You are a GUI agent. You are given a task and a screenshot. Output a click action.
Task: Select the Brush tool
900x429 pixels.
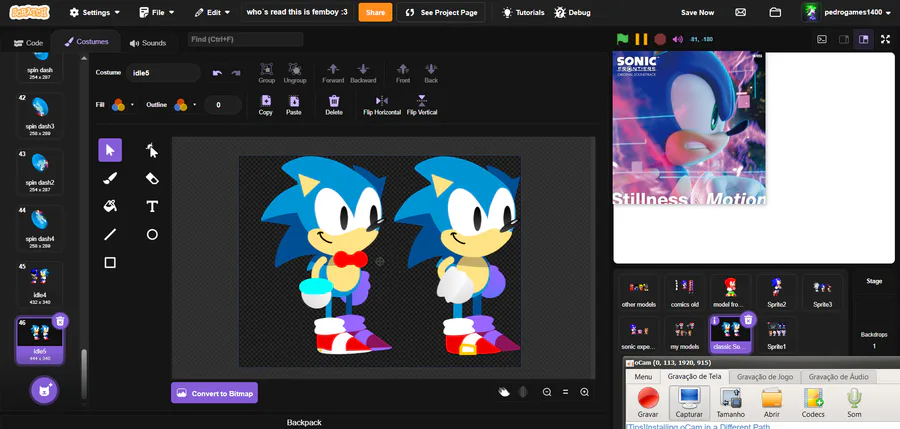[x=110, y=178]
